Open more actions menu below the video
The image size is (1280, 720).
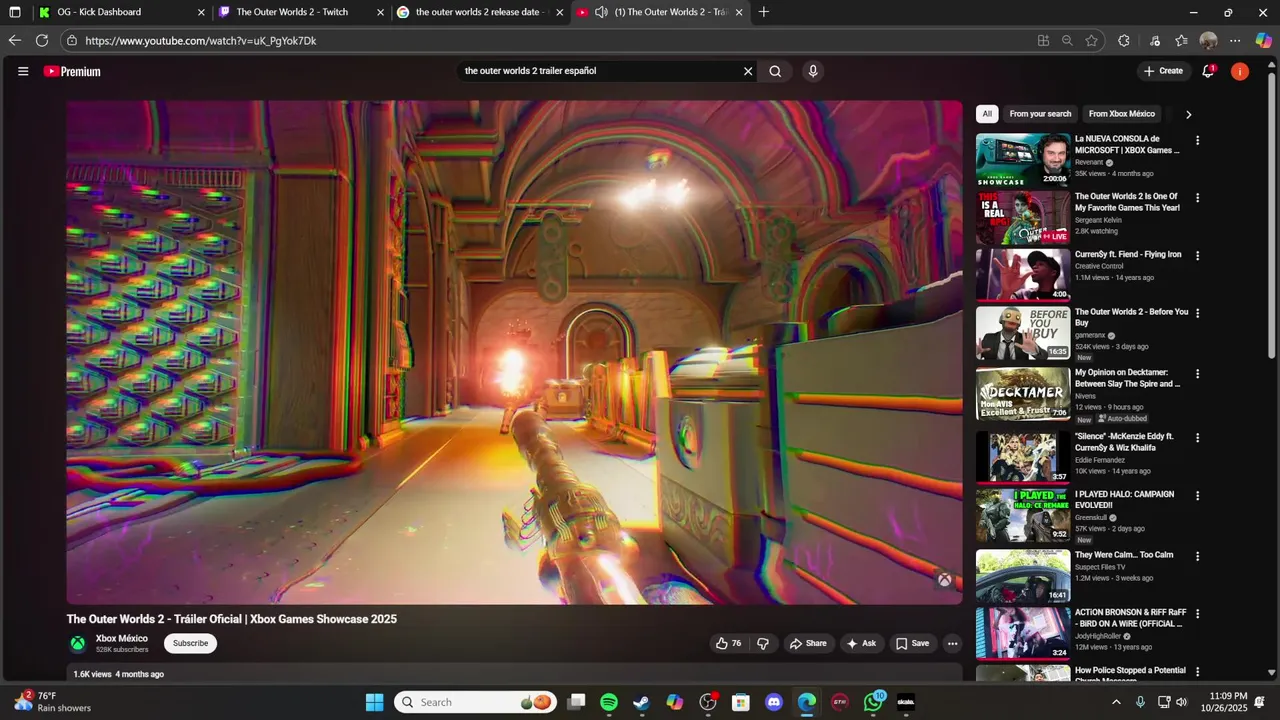(x=952, y=644)
